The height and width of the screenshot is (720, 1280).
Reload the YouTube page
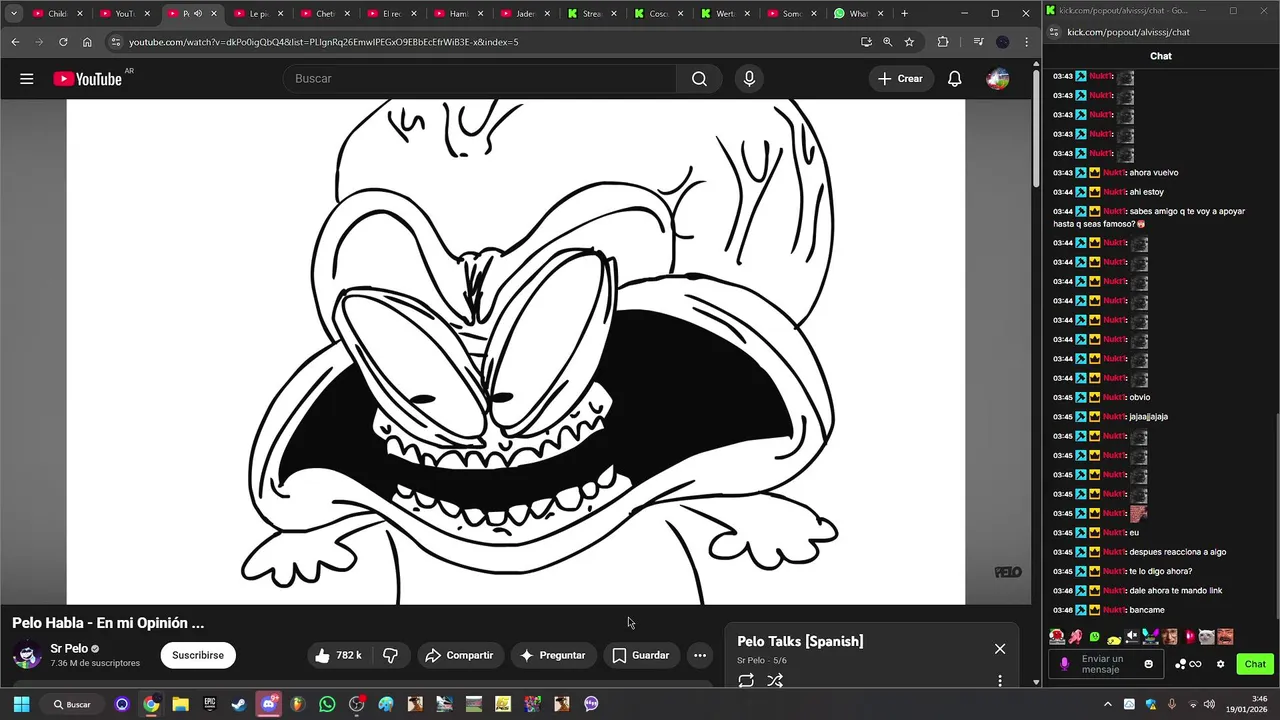tap(63, 42)
